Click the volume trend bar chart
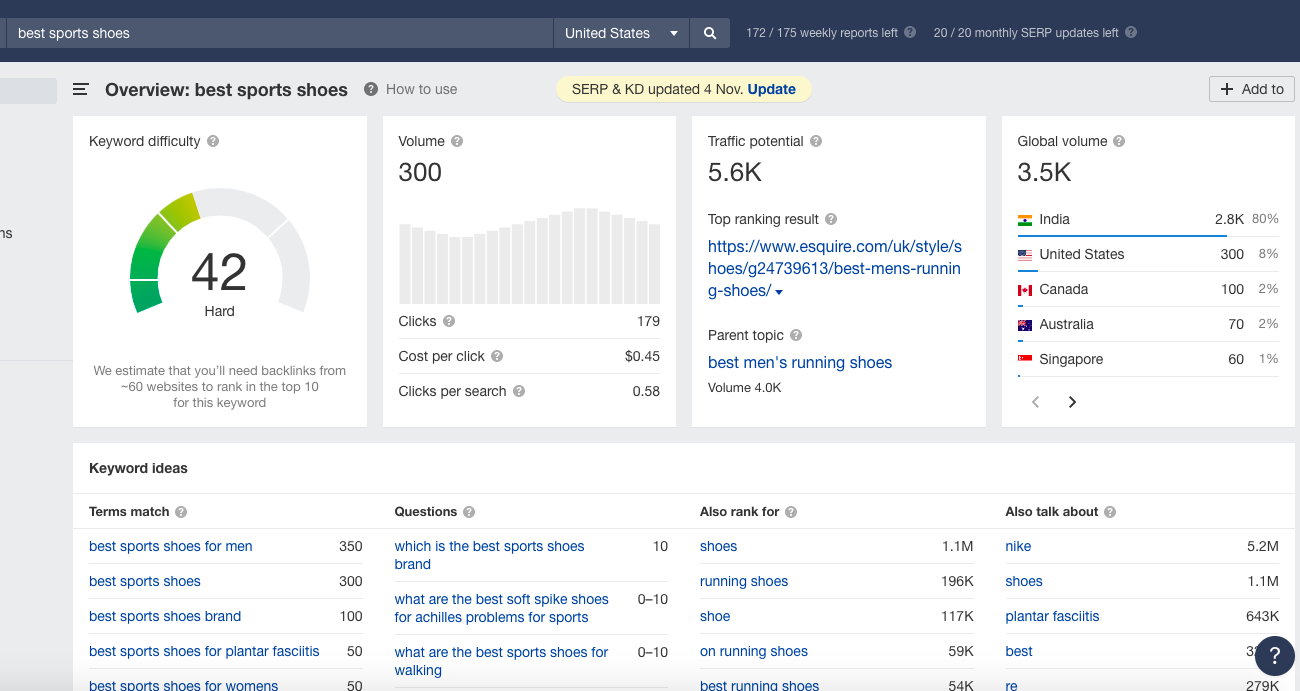The width and height of the screenshot is (1300, 691). [529, 255]
